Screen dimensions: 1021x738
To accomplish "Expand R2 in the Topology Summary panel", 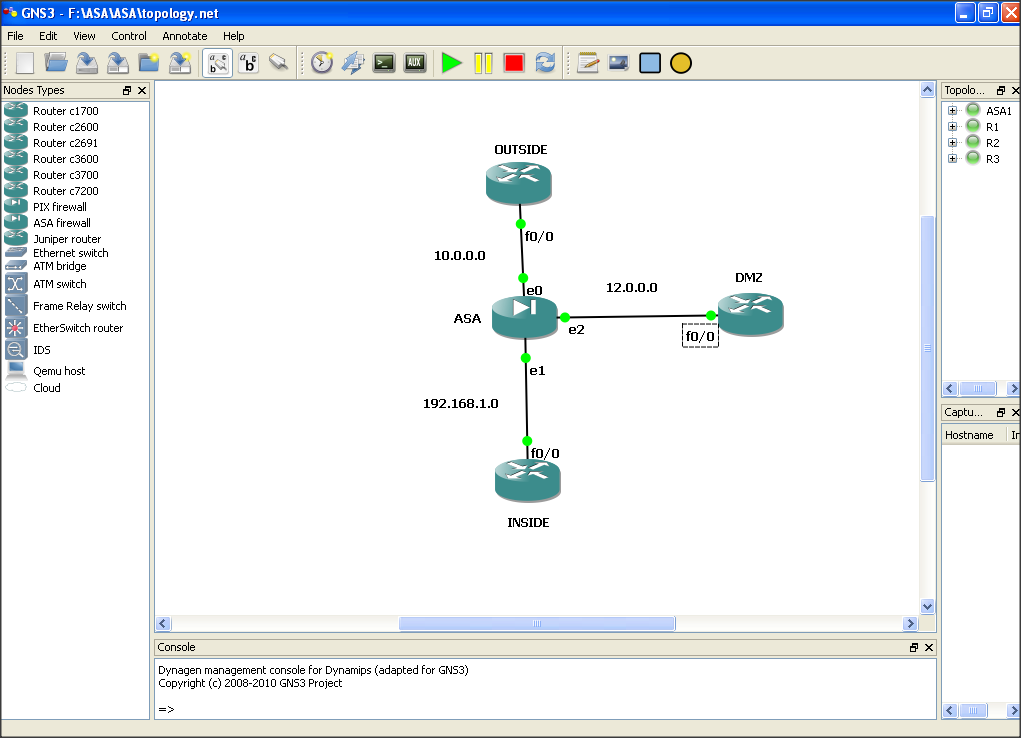I will pos(951,142).
